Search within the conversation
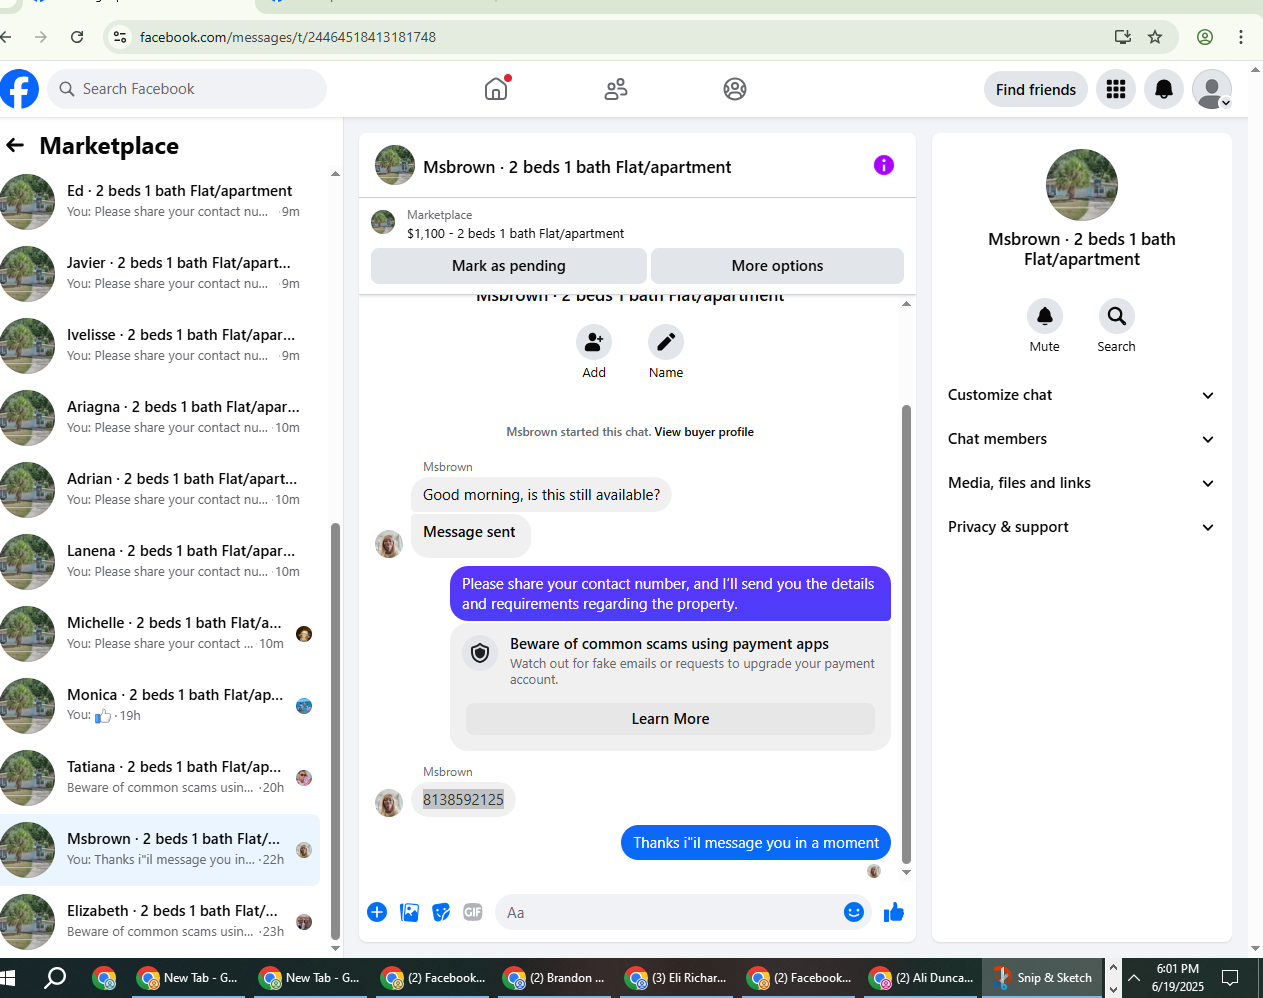The height and width of the screenshot is (998, 1263). click(x=1117, y=316)
